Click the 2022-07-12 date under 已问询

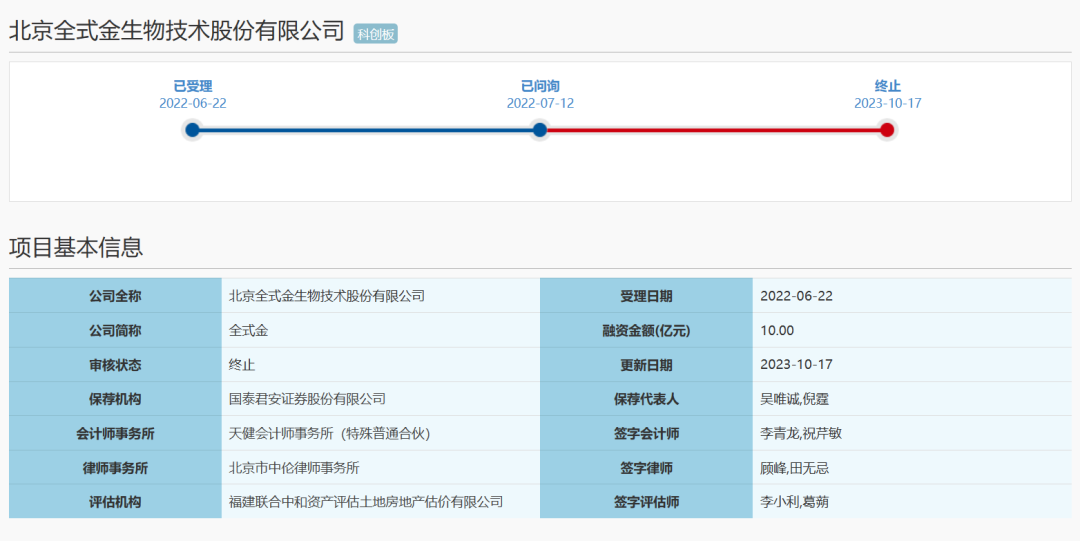coord(540,103)
